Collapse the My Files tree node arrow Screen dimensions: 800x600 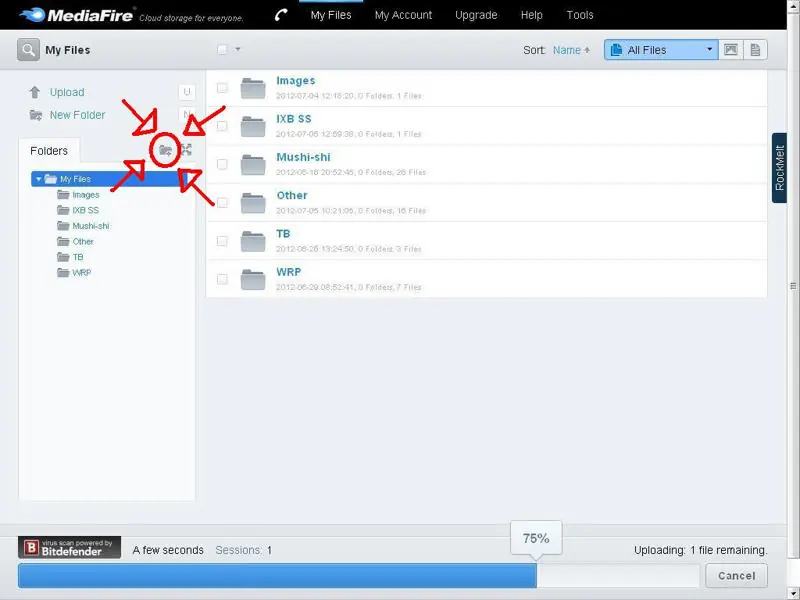(x=38, y=179)
